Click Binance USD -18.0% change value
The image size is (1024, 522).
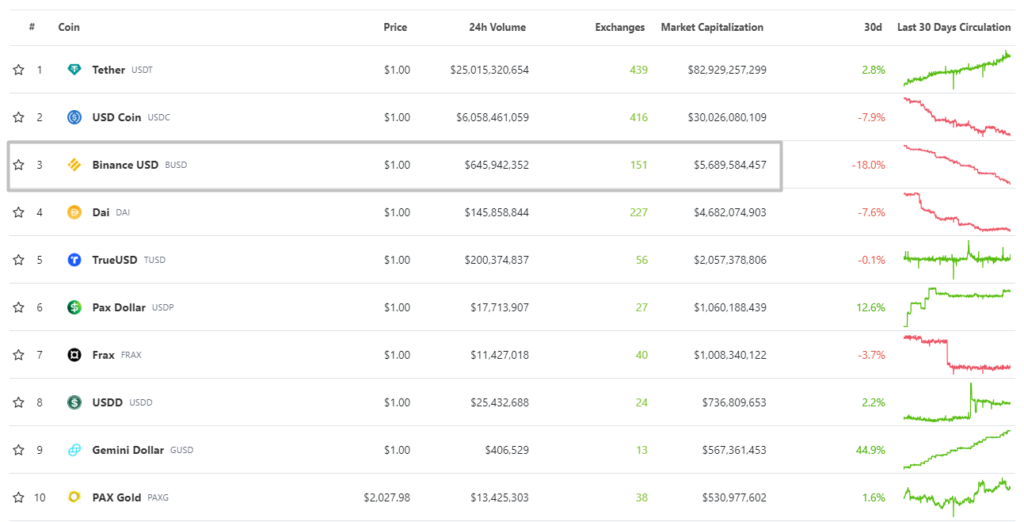click(x=869, y=165)
